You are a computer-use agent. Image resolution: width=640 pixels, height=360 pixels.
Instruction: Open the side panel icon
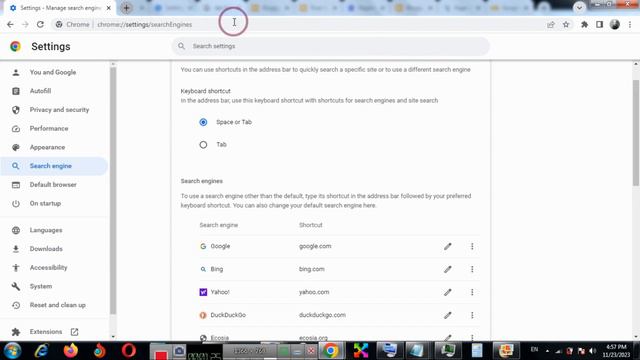pyautogui.click(x=599, y=24)
